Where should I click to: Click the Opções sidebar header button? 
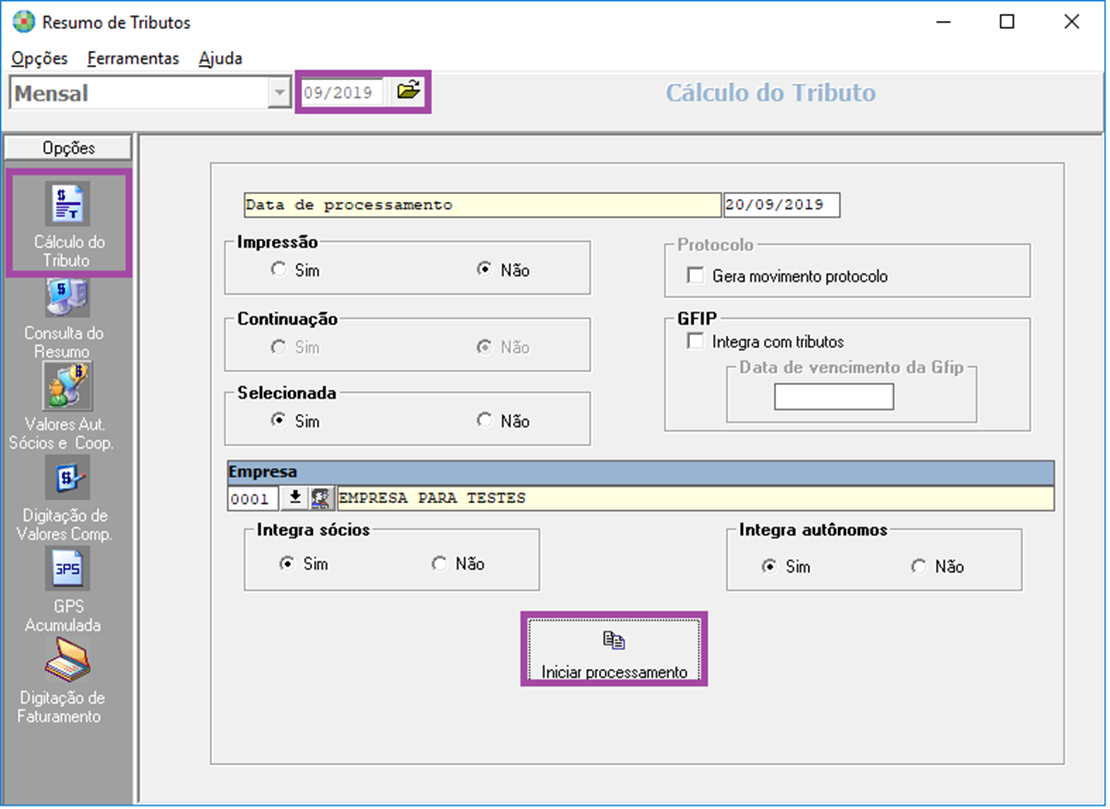(x=68, y=148)
